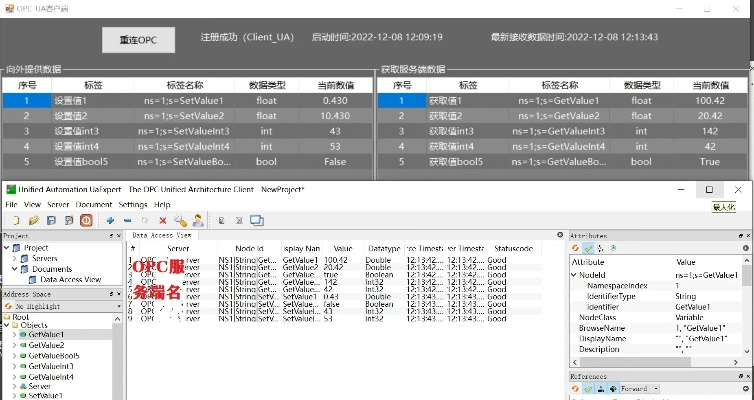
Task: Select GetValueBool5 node in Address Space
Action: pyautogui.click(x=53, y=355)
